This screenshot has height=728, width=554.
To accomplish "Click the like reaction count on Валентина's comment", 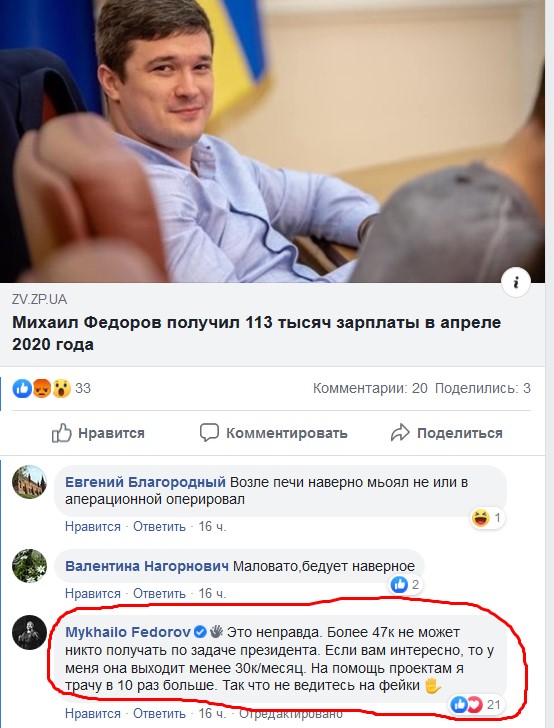I will click(405, 585).
